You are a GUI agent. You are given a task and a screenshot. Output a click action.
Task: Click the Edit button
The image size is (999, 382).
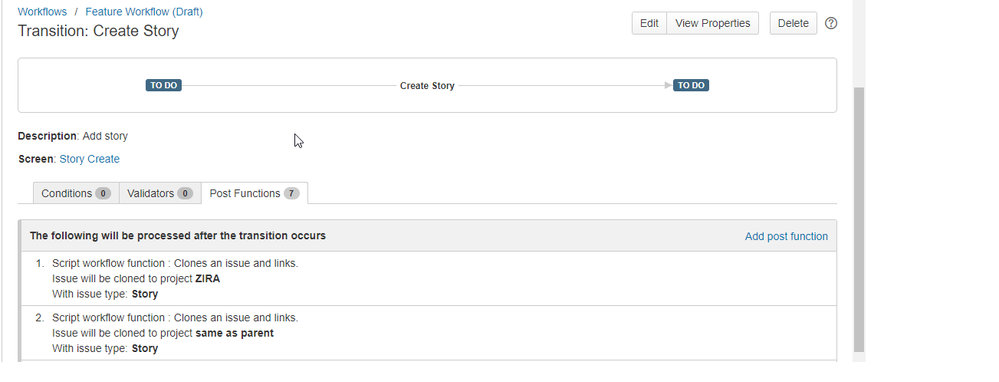(649, 23)
